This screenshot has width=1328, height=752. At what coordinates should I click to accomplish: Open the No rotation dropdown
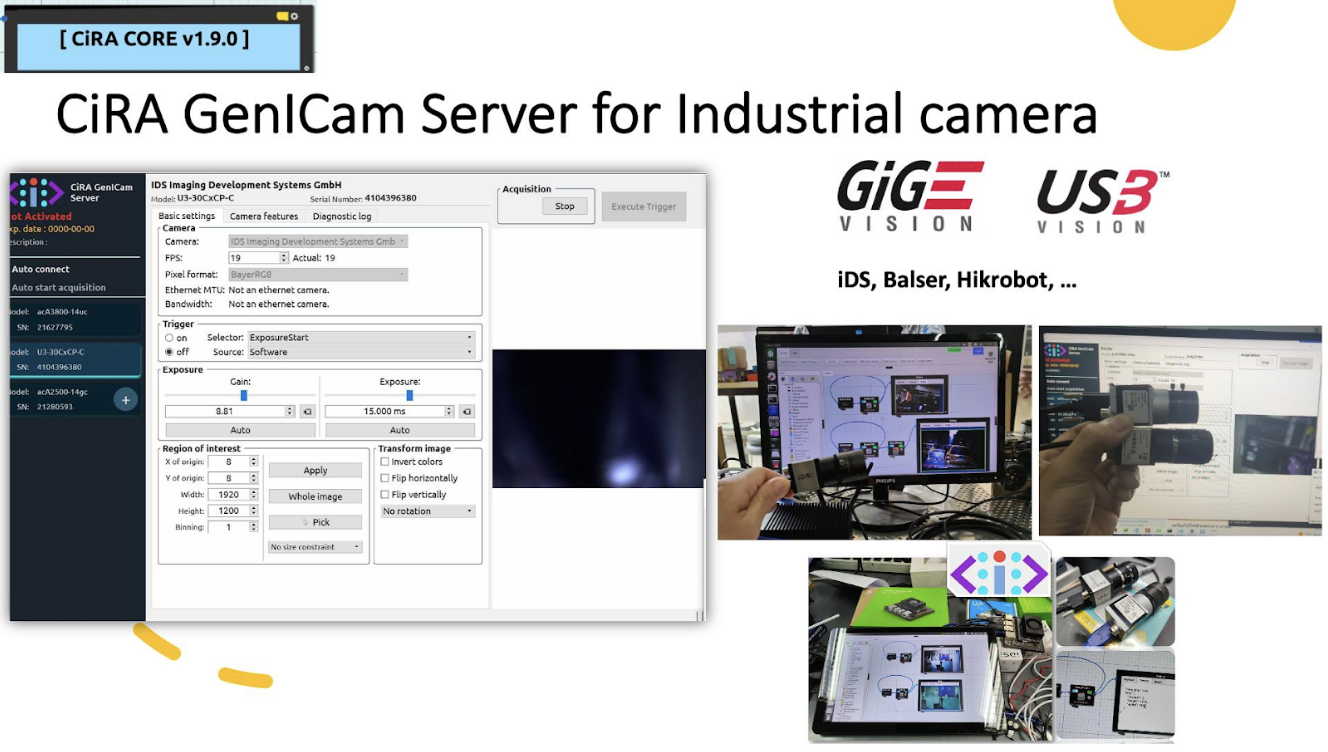[x=428, y=511]
